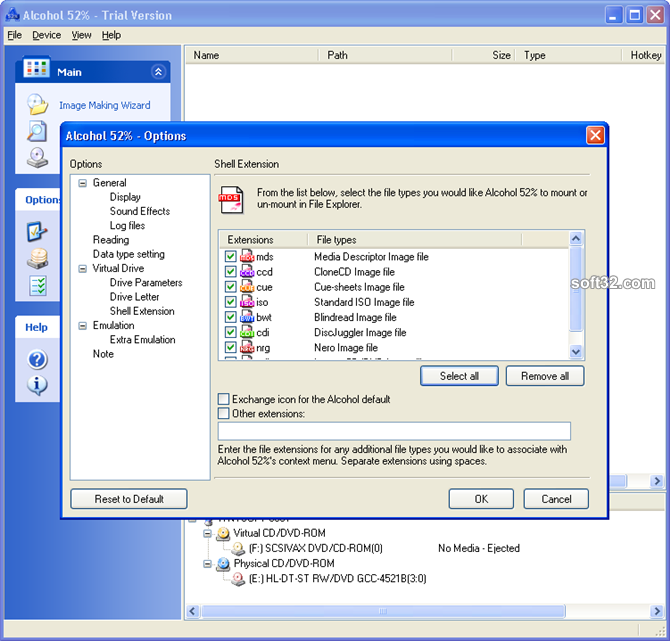Click the E: HL-DT-ST drive icon
Image resolution: width=670 pixels, height=641 pixels.
pyautogui.click(x=238, y=579)
